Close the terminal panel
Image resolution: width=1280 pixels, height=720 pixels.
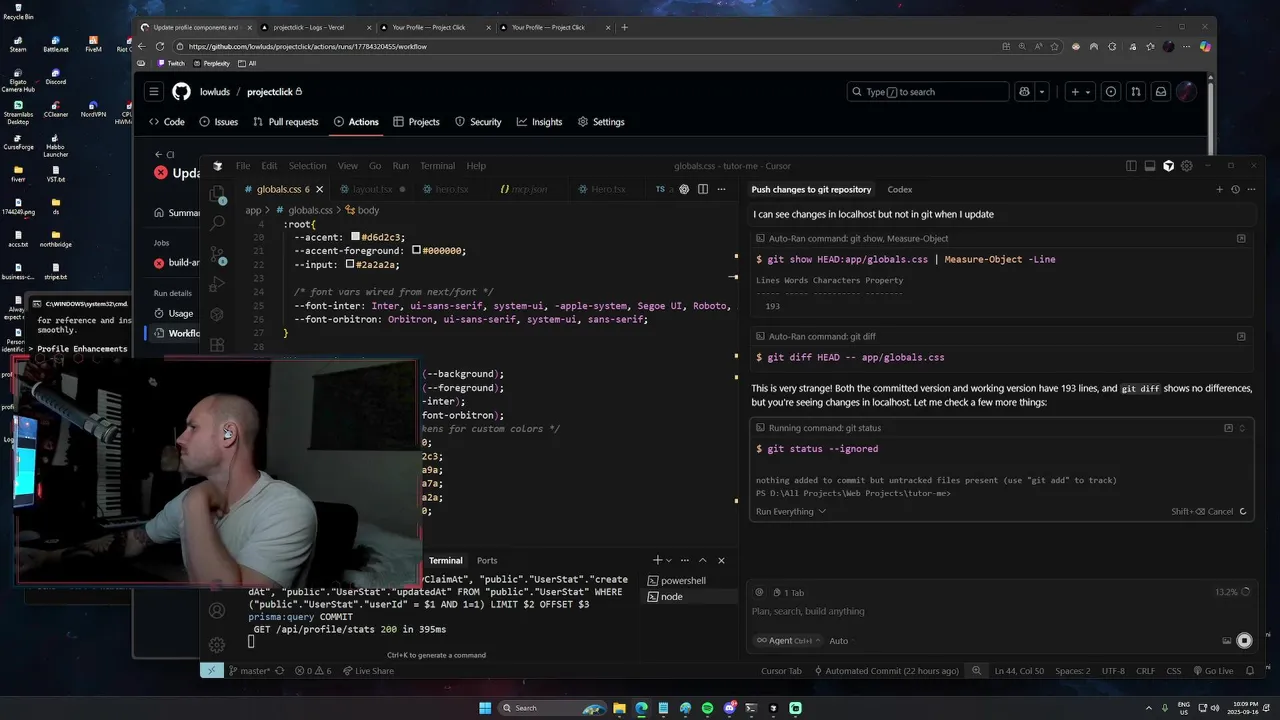pyautogui.click(x=721, y=560)
